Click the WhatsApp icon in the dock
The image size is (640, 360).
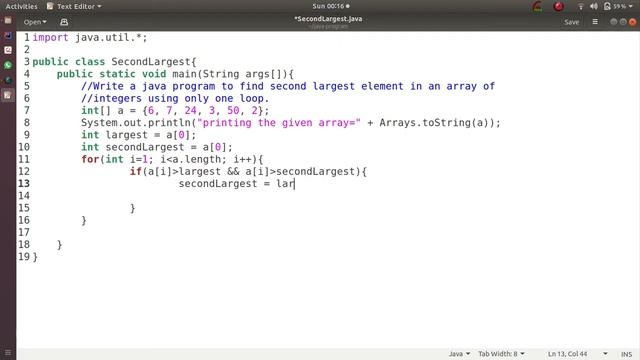pos(8,65)
